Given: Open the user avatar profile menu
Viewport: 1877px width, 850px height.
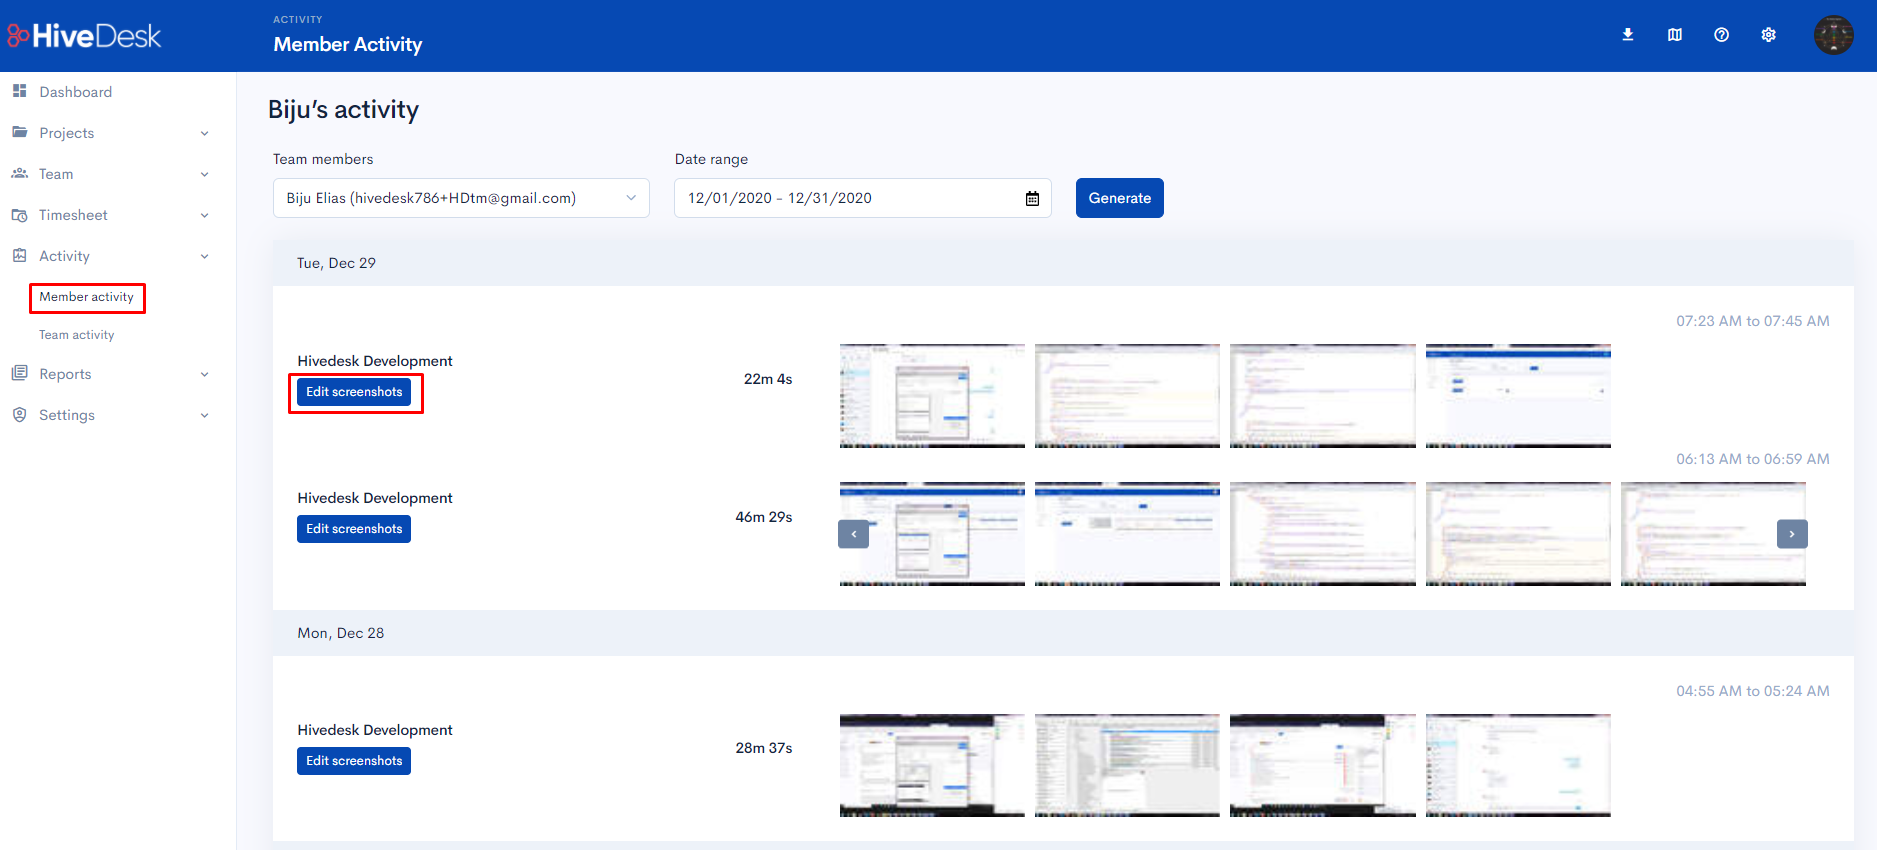Looking at the screenshot, I should coord(1833,35).
